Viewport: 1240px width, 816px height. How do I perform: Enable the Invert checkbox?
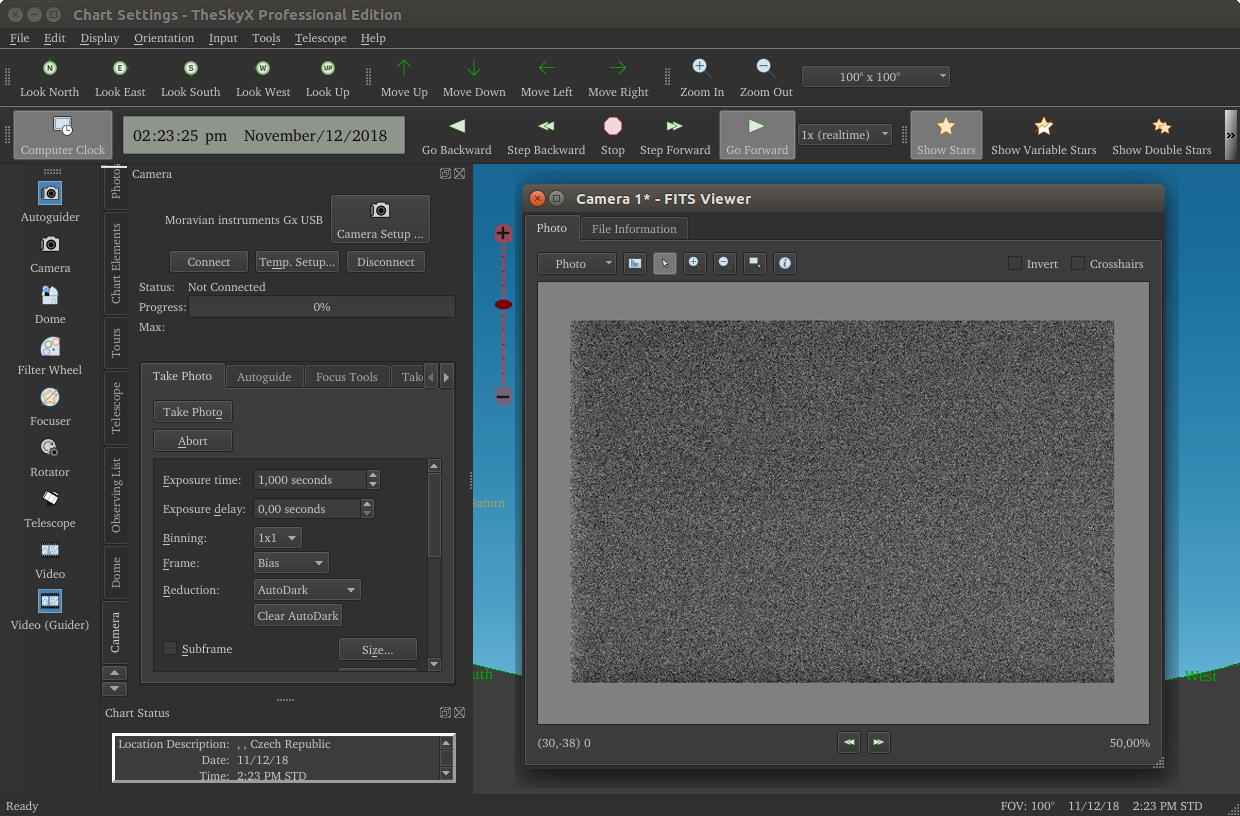[1015, 264]
